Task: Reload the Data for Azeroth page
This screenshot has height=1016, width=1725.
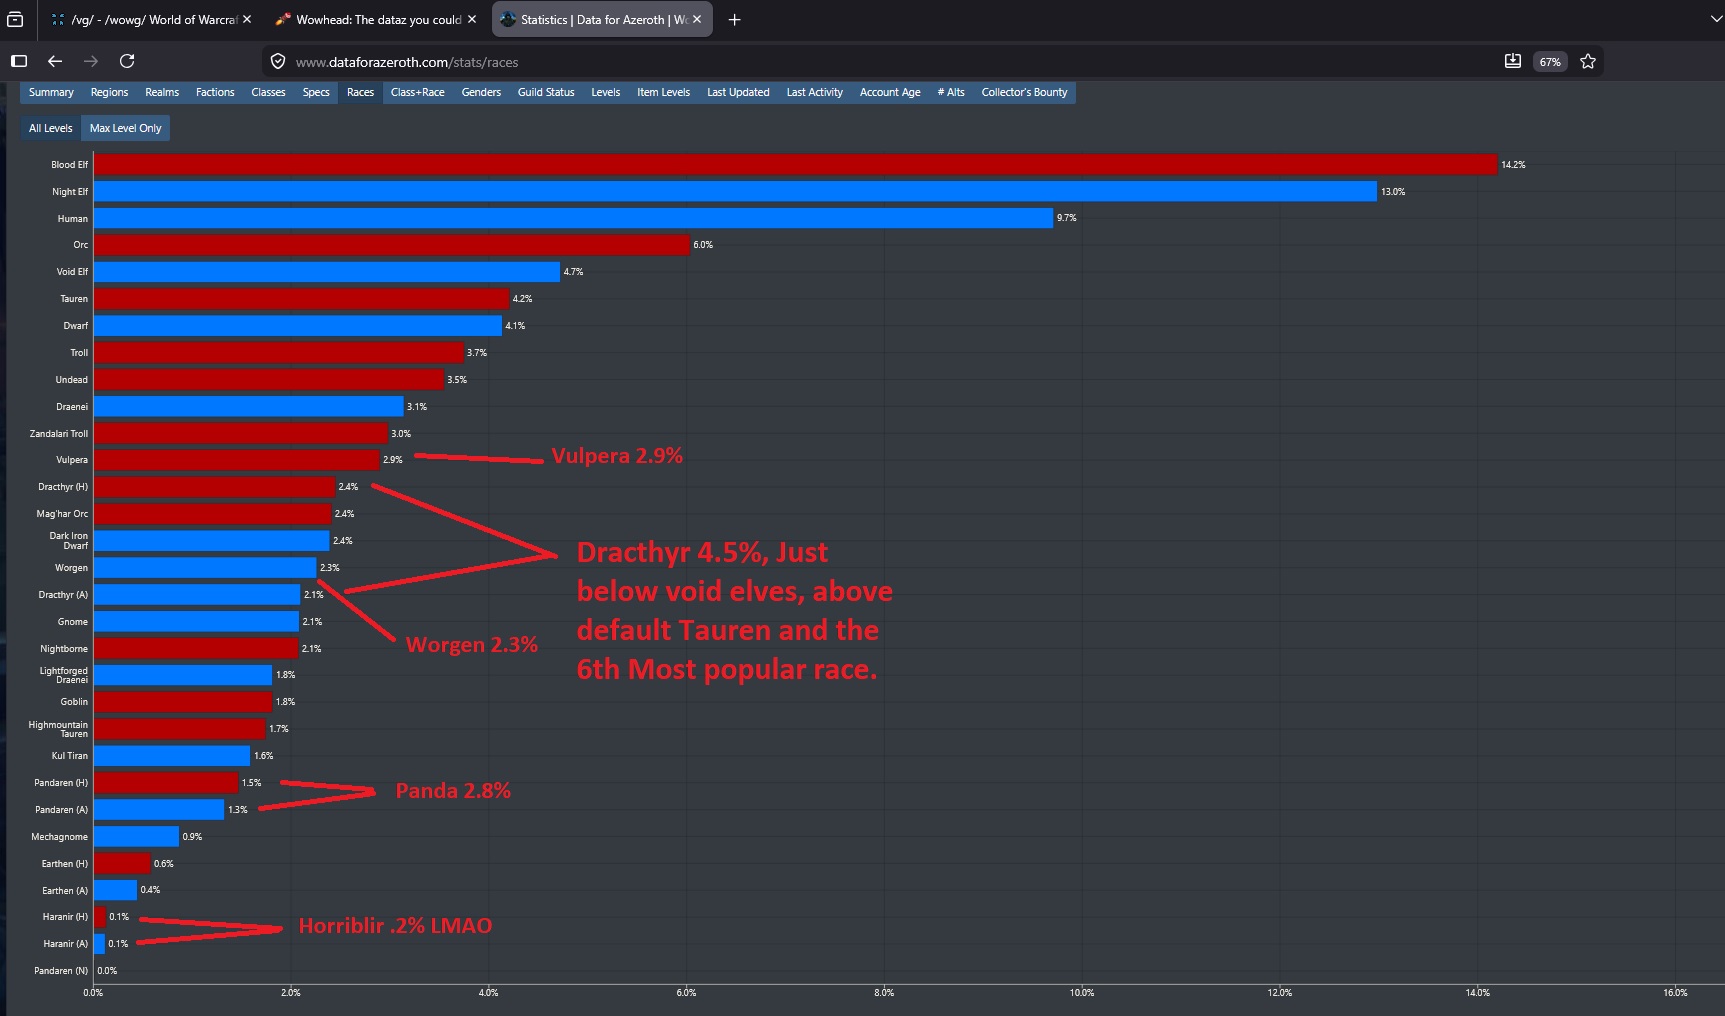Action: point(127,61)
